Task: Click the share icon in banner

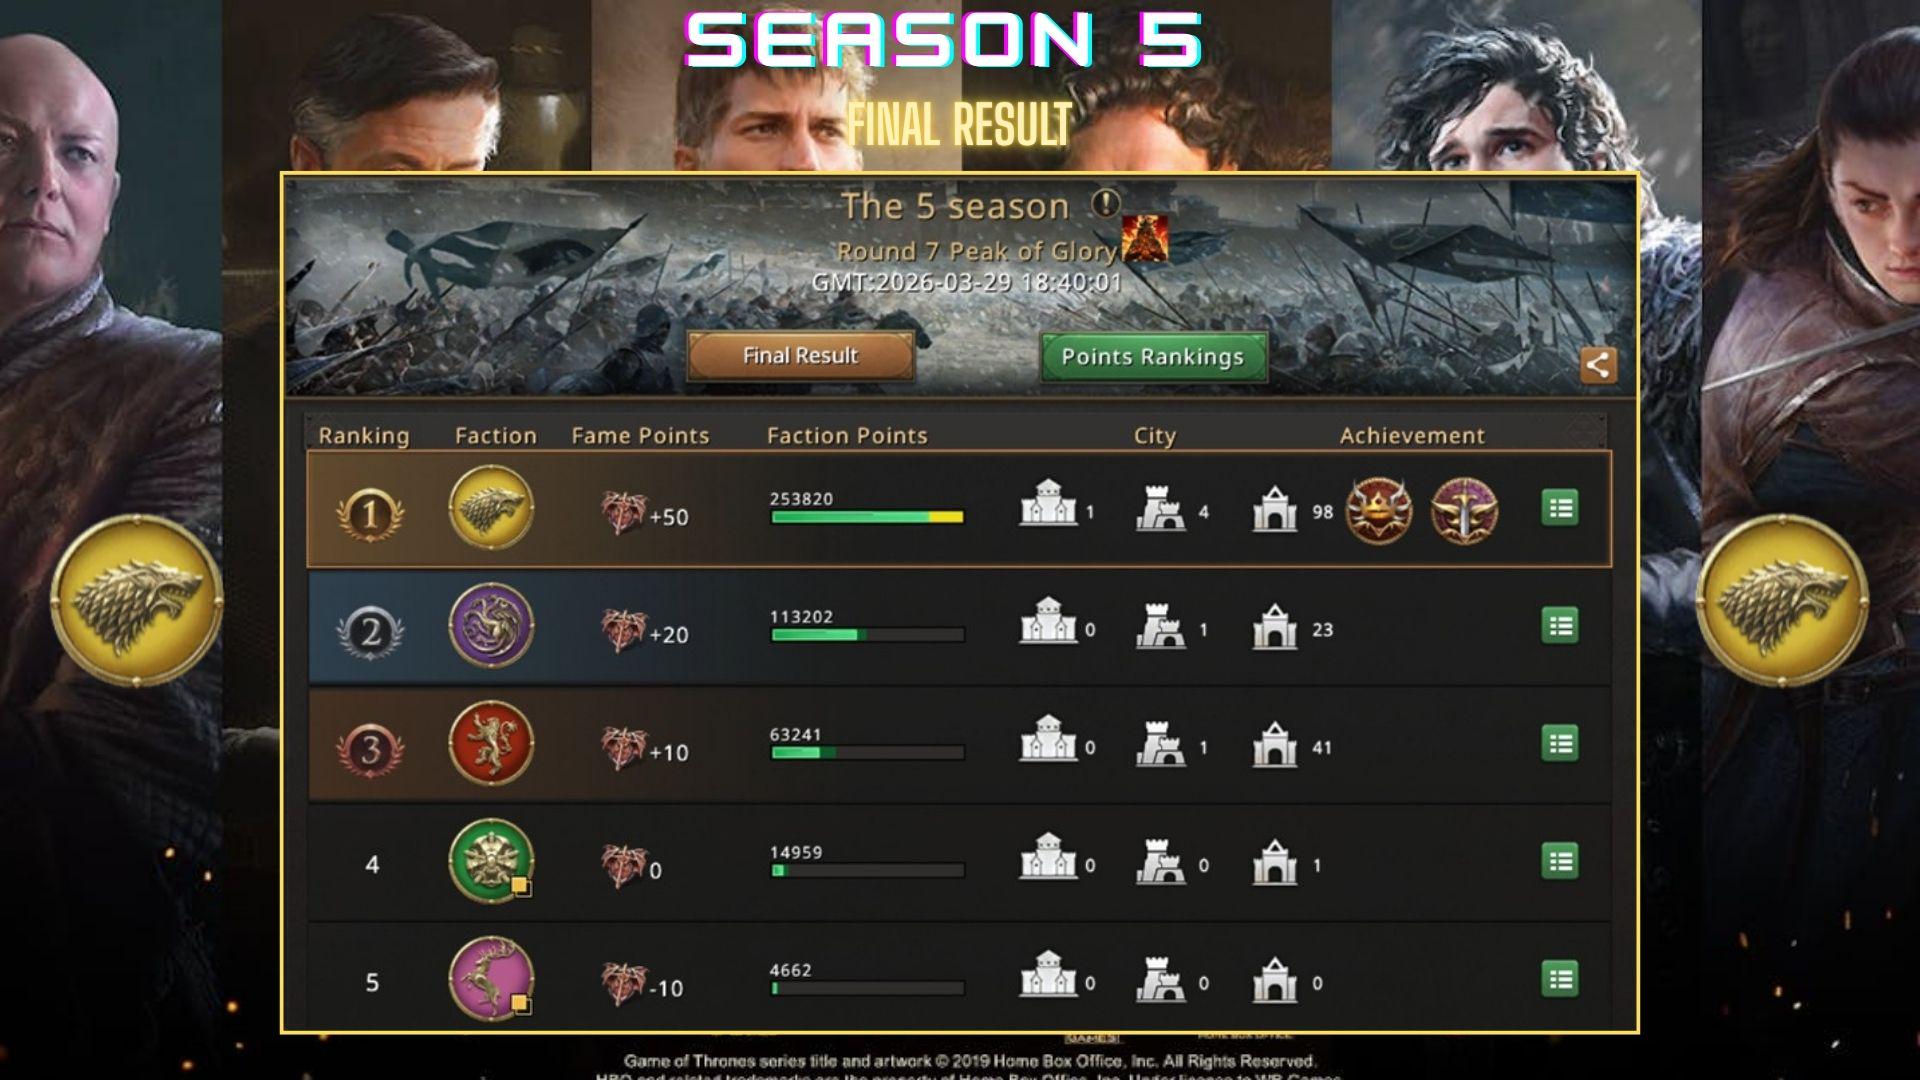Action: coord(1597,365)
